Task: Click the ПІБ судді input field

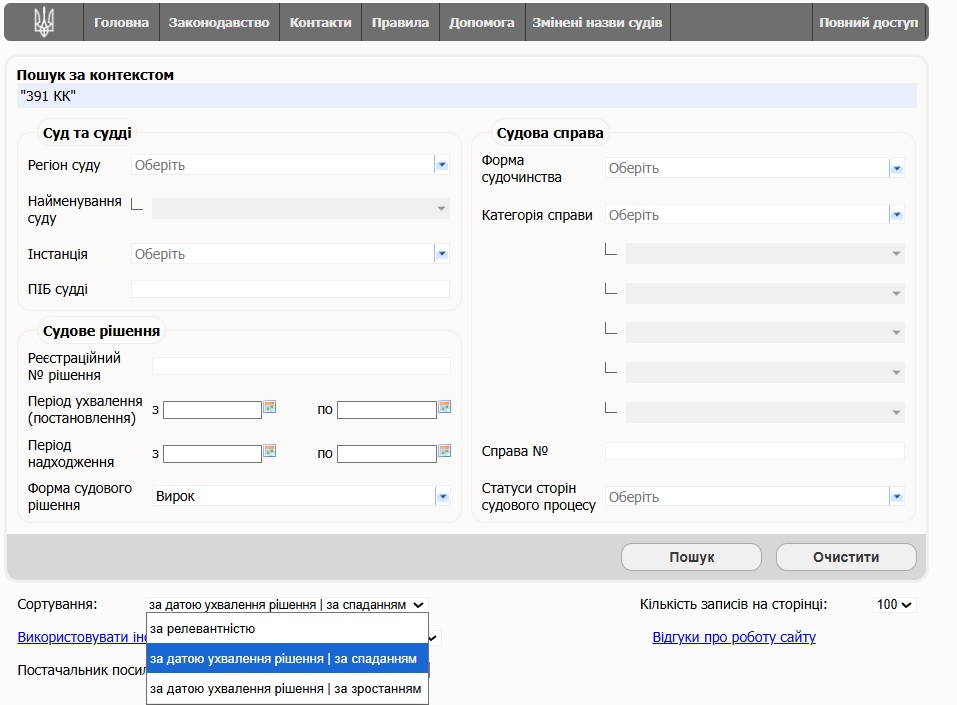Action: [x=291, y=289]
